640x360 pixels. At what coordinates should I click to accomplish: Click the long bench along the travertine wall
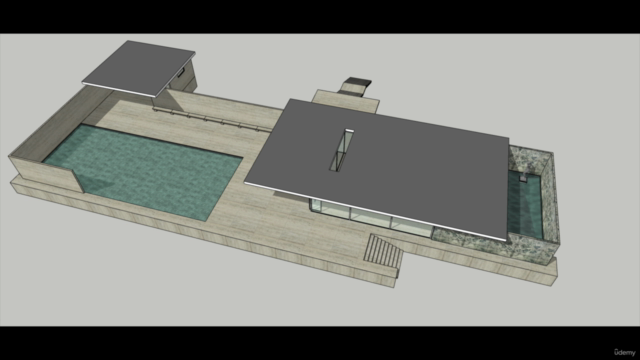pyautogui.click(x=212, y=119)
